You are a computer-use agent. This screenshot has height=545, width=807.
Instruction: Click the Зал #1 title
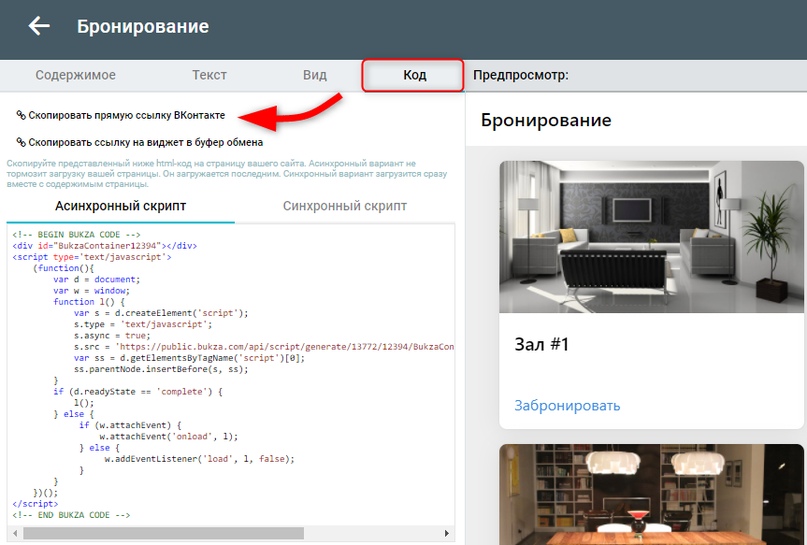pyautogui.click(x=541, y=344)
